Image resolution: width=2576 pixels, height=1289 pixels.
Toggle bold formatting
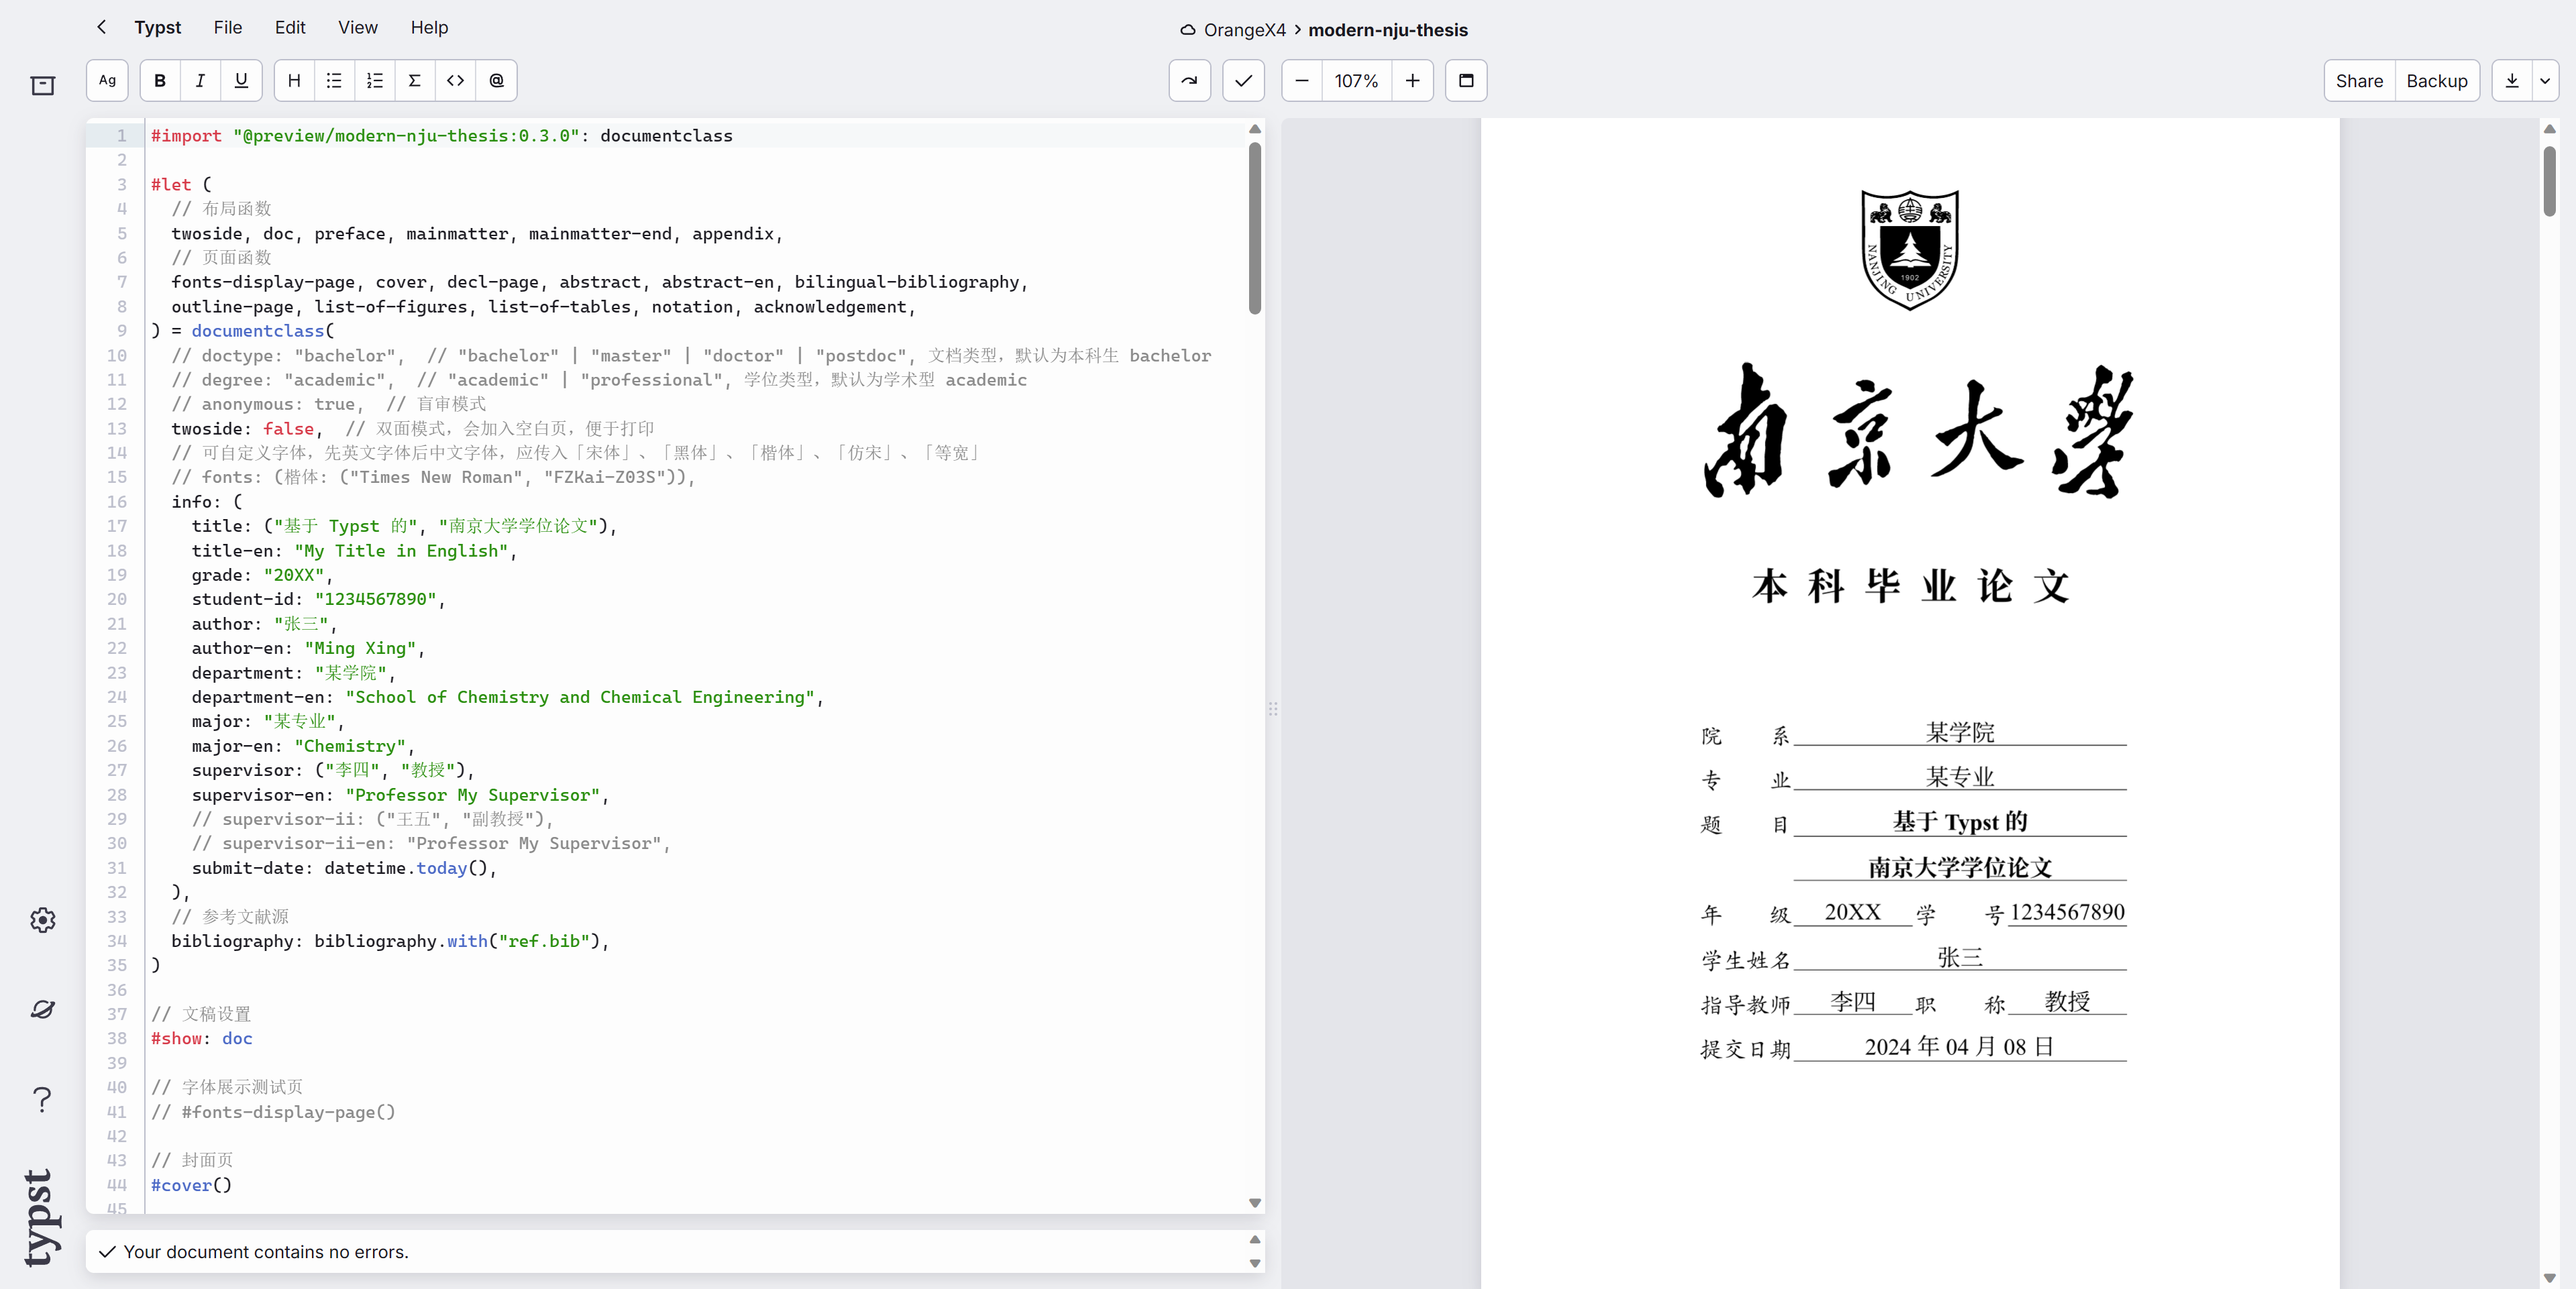[x=160, y=81]
